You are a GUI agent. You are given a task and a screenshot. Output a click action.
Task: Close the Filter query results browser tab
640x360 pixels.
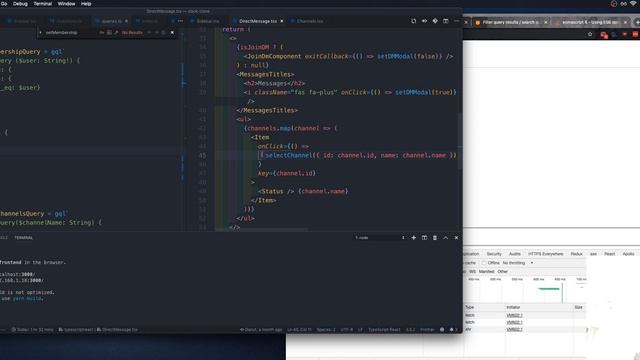(x=546, y=22)
